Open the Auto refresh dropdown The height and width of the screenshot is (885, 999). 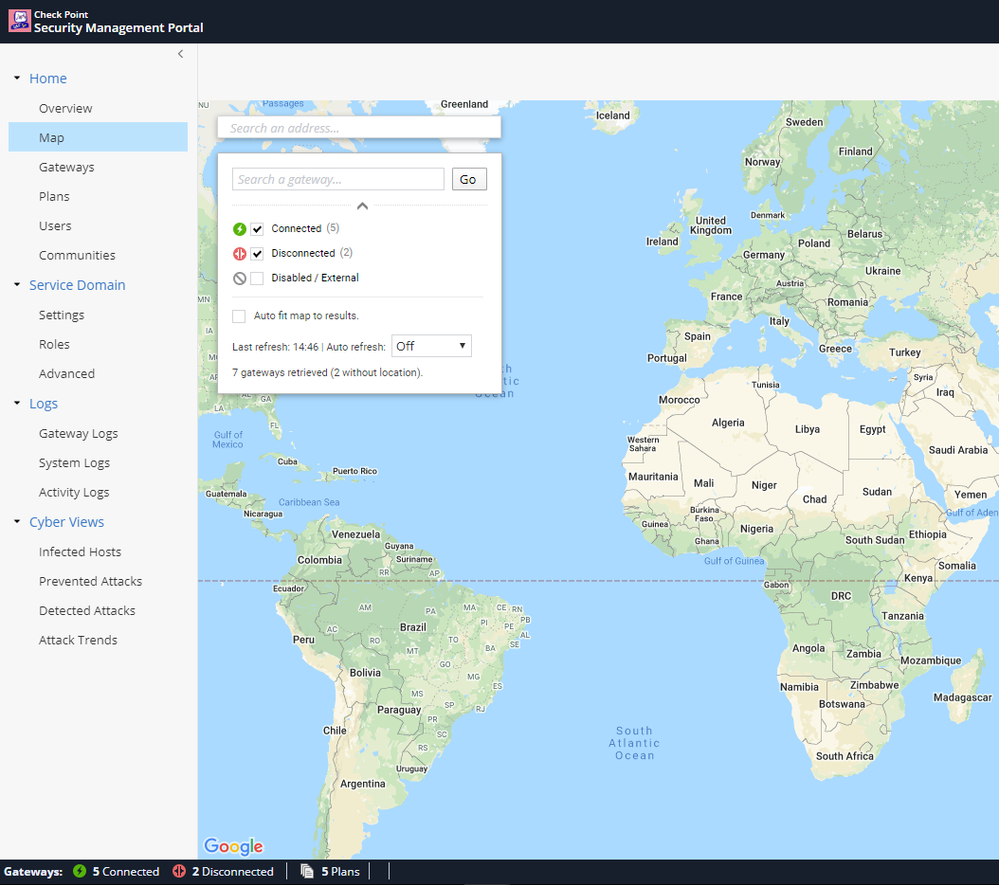[431, 346]
